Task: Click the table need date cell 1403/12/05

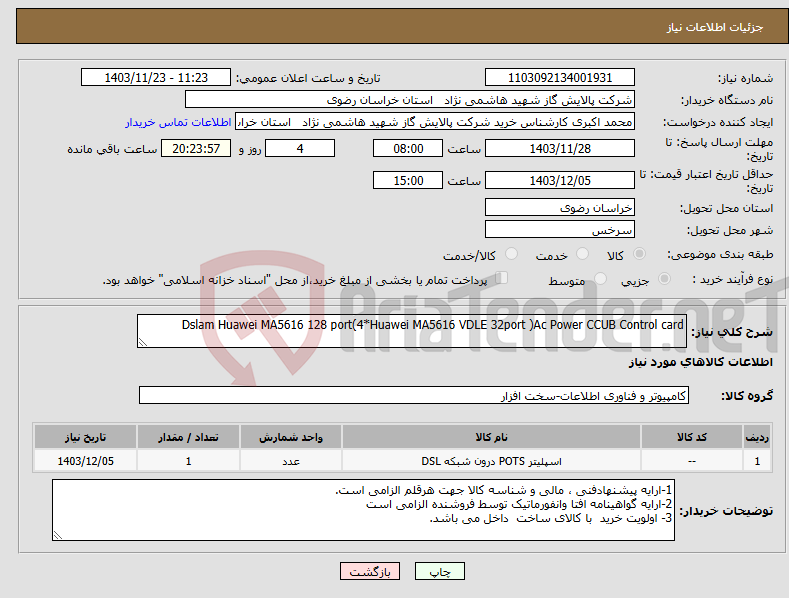Action: click(86, 461)
